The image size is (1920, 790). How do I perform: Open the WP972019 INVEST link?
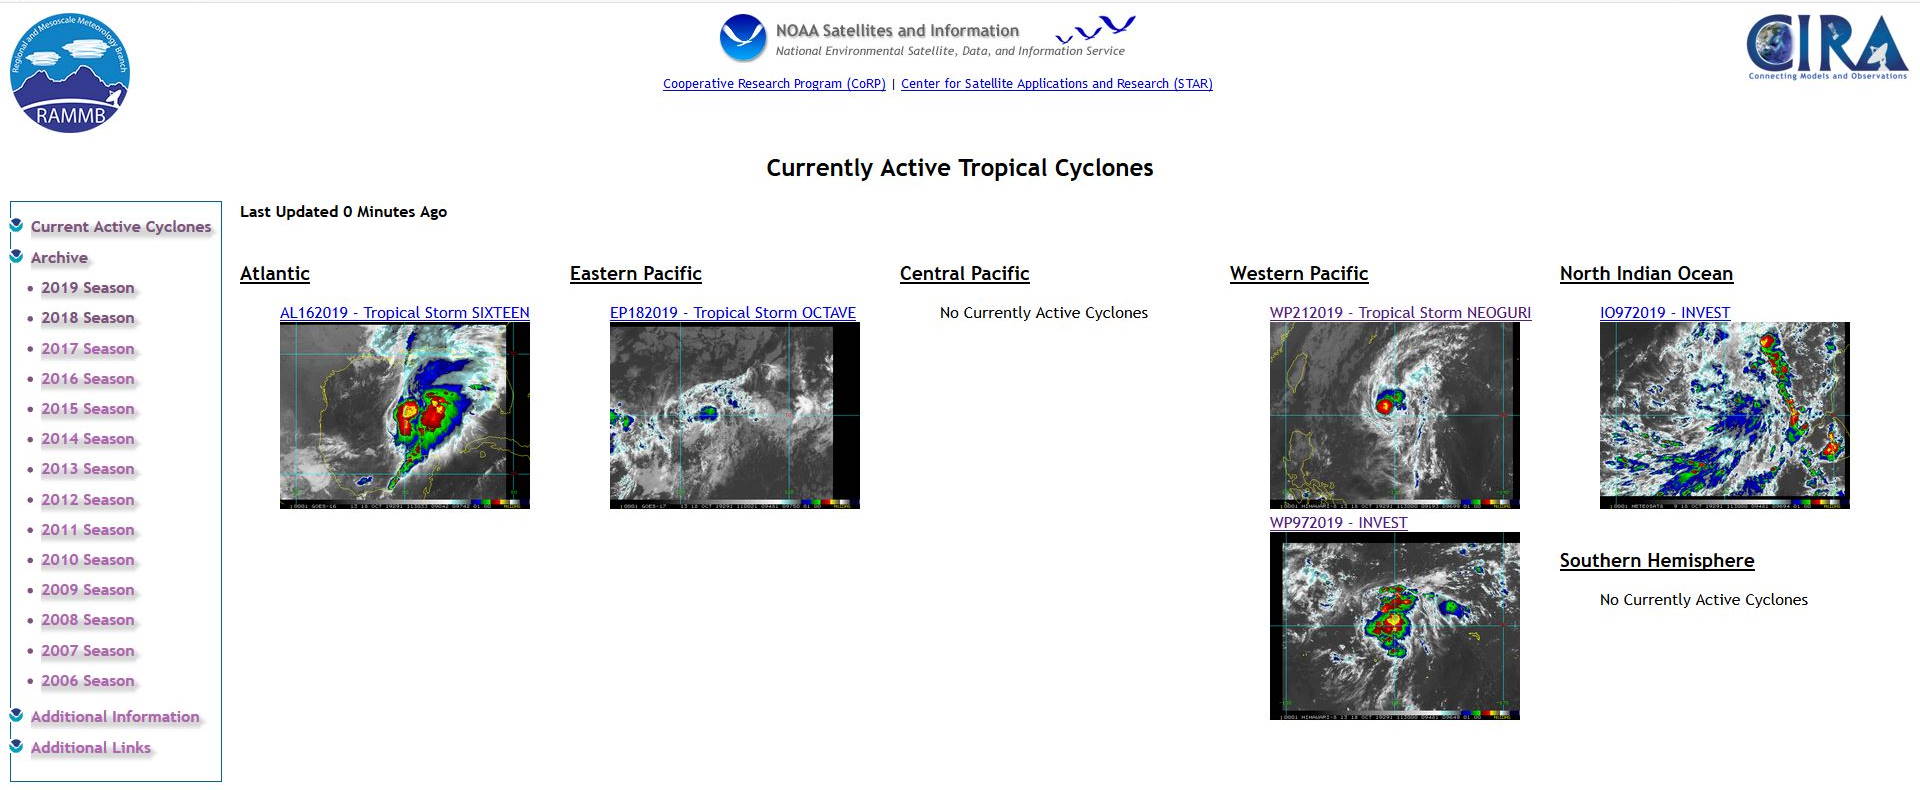(1338, 523)
